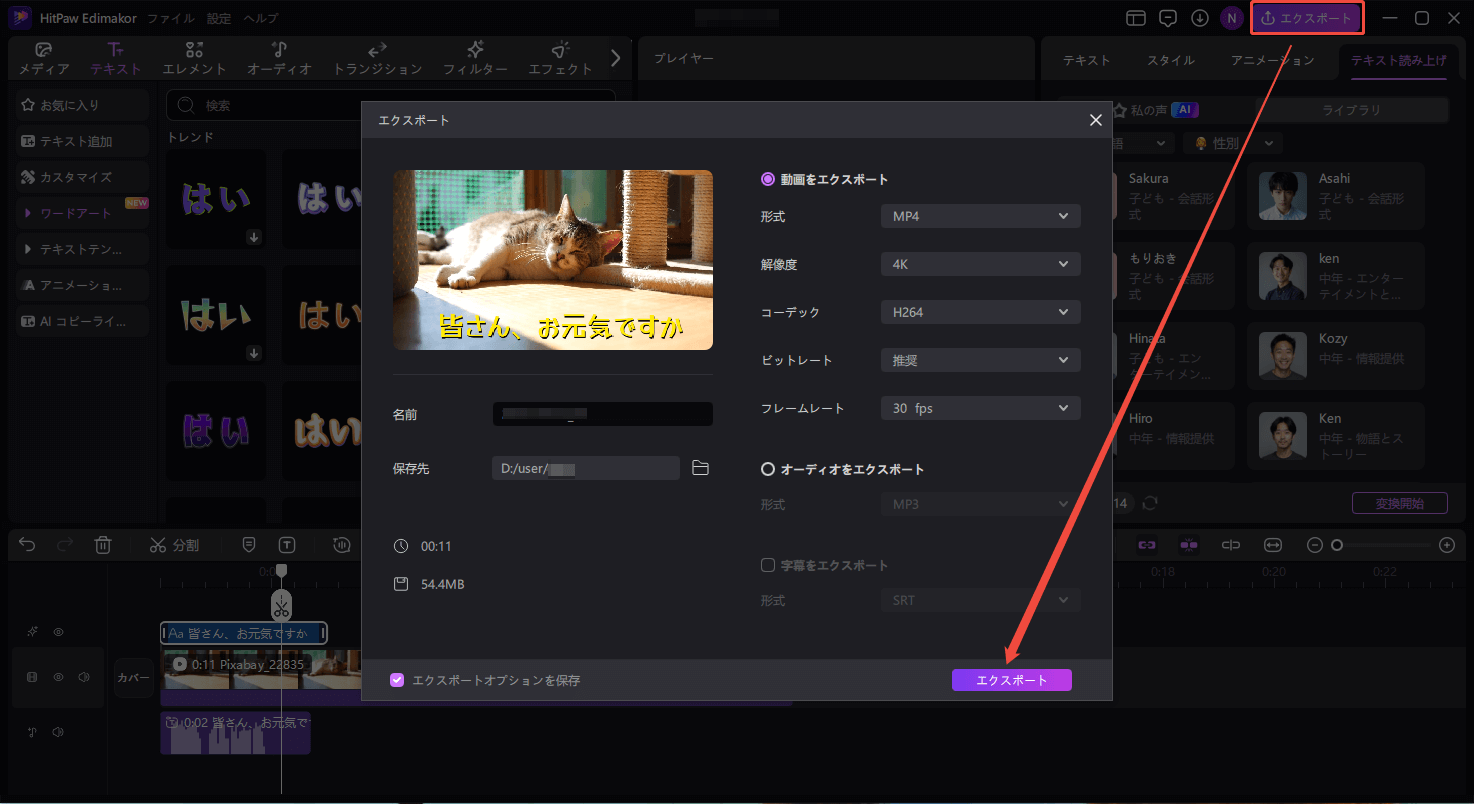This screenshot has width=1474, height=804.
Task: Mute the video track speaker icon
Action: [x=84, y=677]
